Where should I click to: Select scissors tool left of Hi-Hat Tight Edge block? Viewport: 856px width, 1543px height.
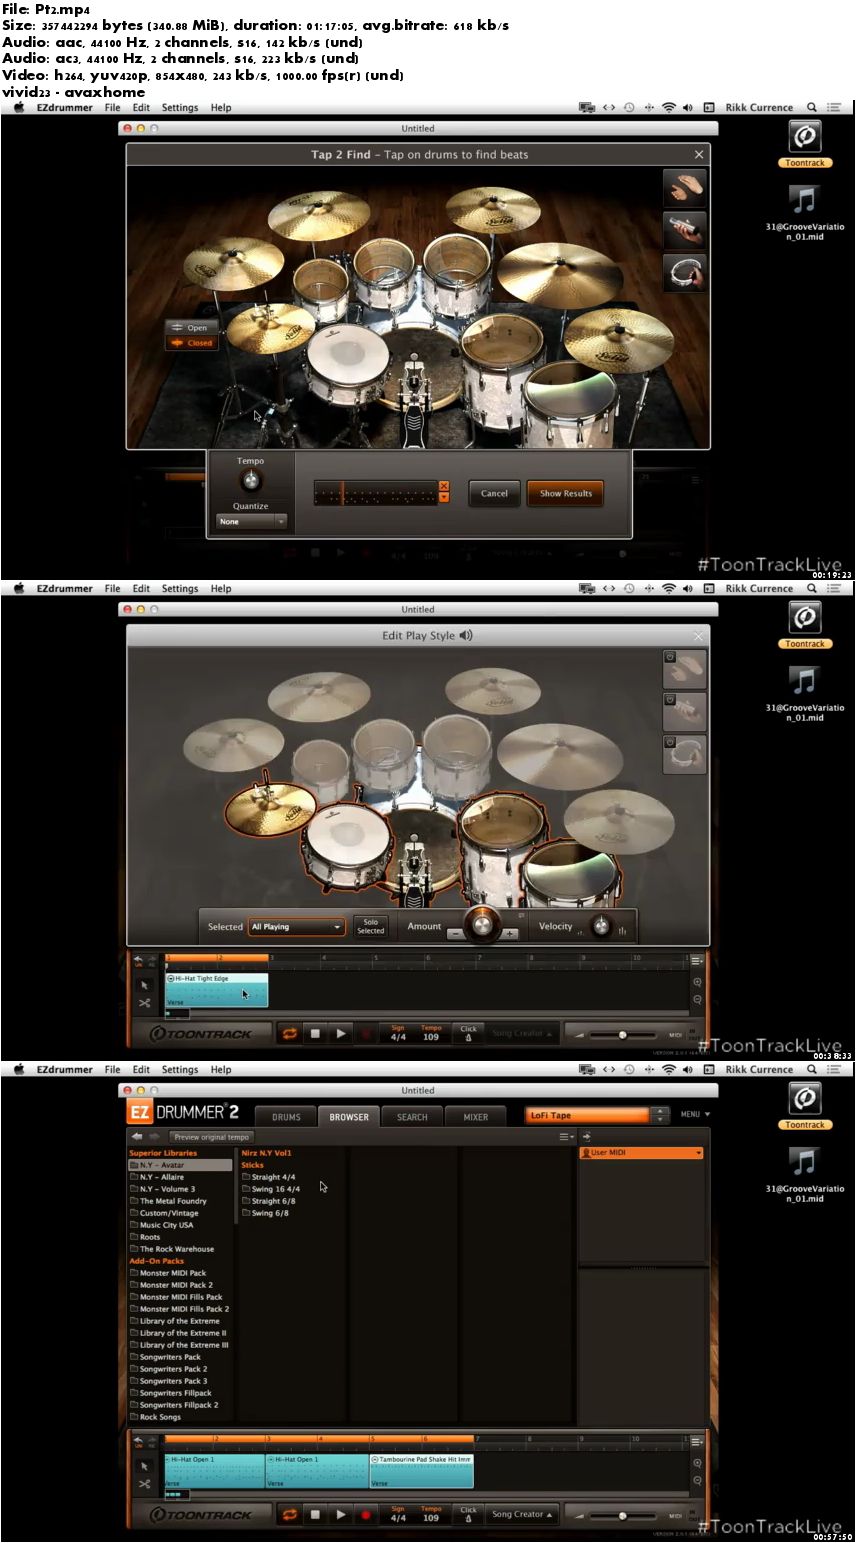pyautogui.click(x=144, y=1002)
